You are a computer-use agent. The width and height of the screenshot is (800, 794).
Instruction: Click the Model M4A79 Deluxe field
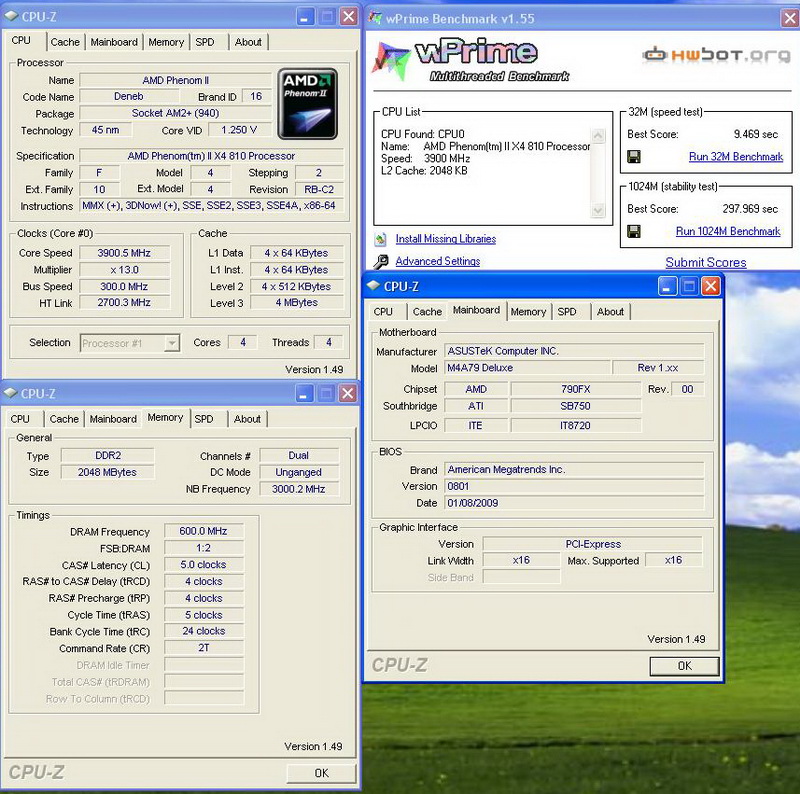point(527,368)
